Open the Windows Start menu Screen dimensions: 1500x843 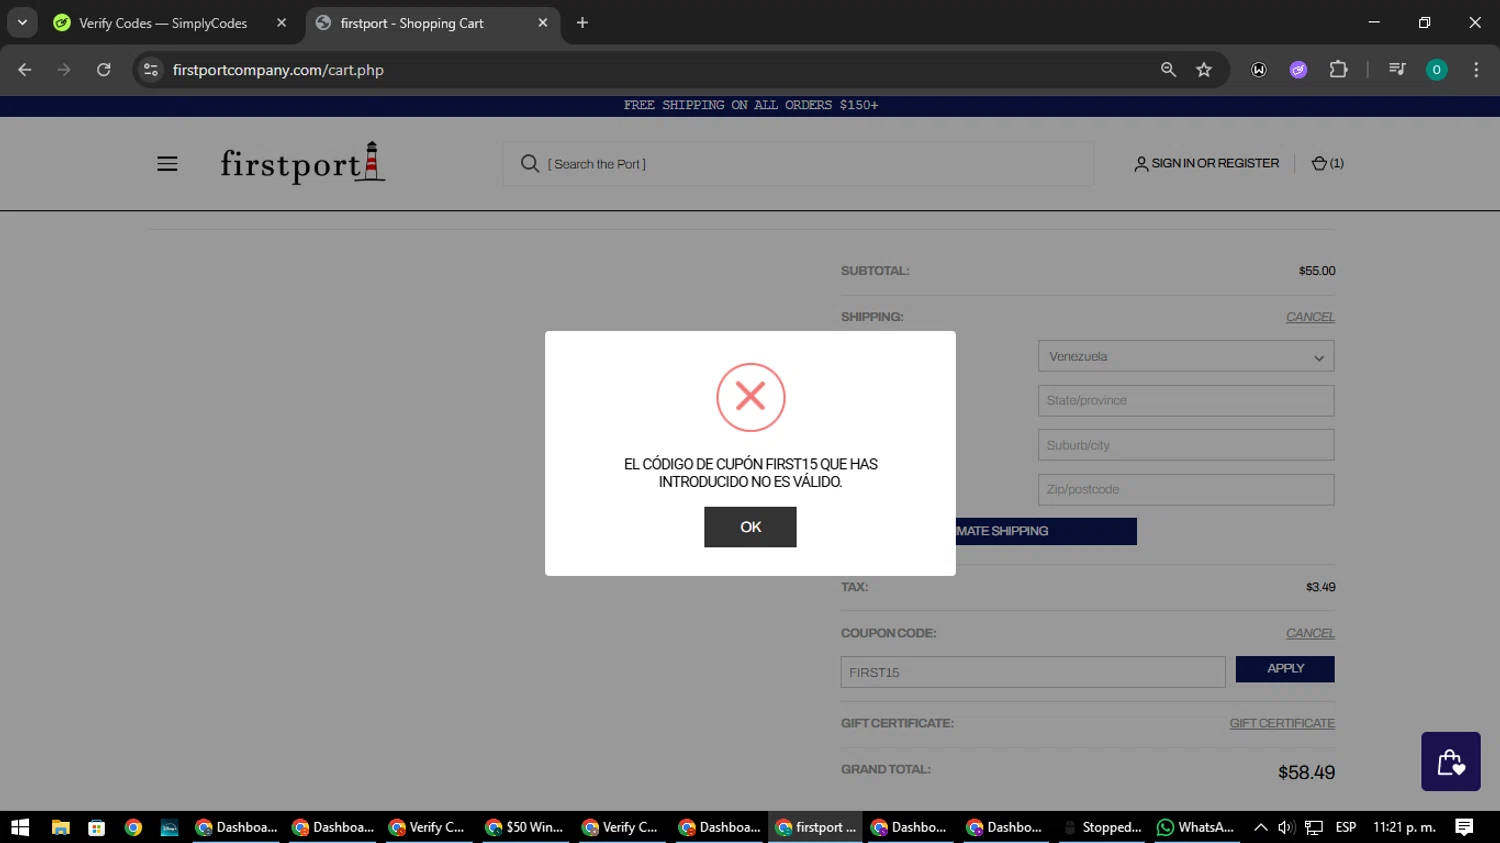20,827
